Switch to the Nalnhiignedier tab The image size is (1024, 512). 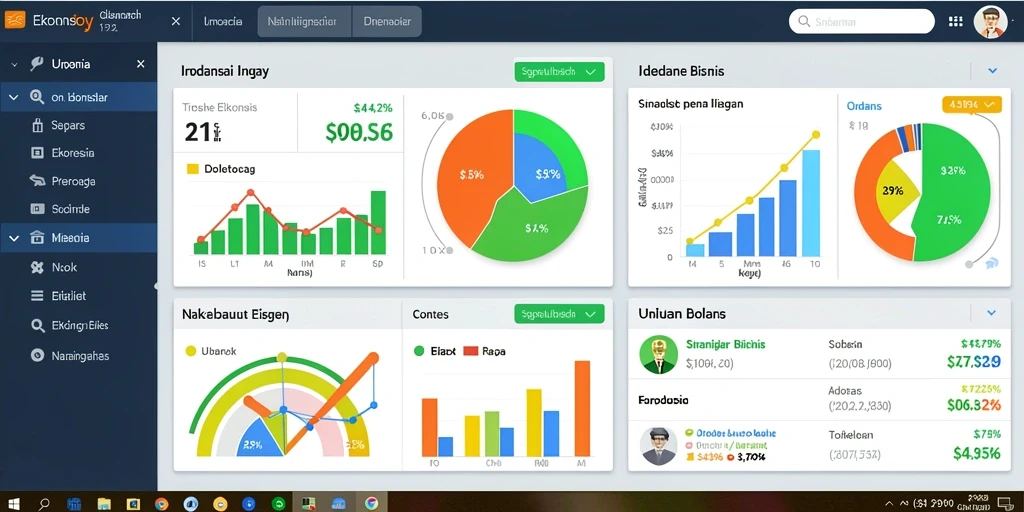304,22
